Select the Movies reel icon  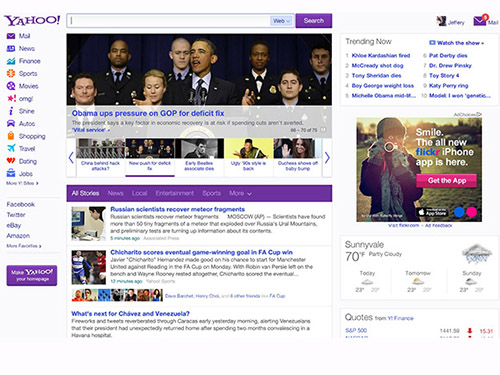pyautogui.click(x=11, y=86)
